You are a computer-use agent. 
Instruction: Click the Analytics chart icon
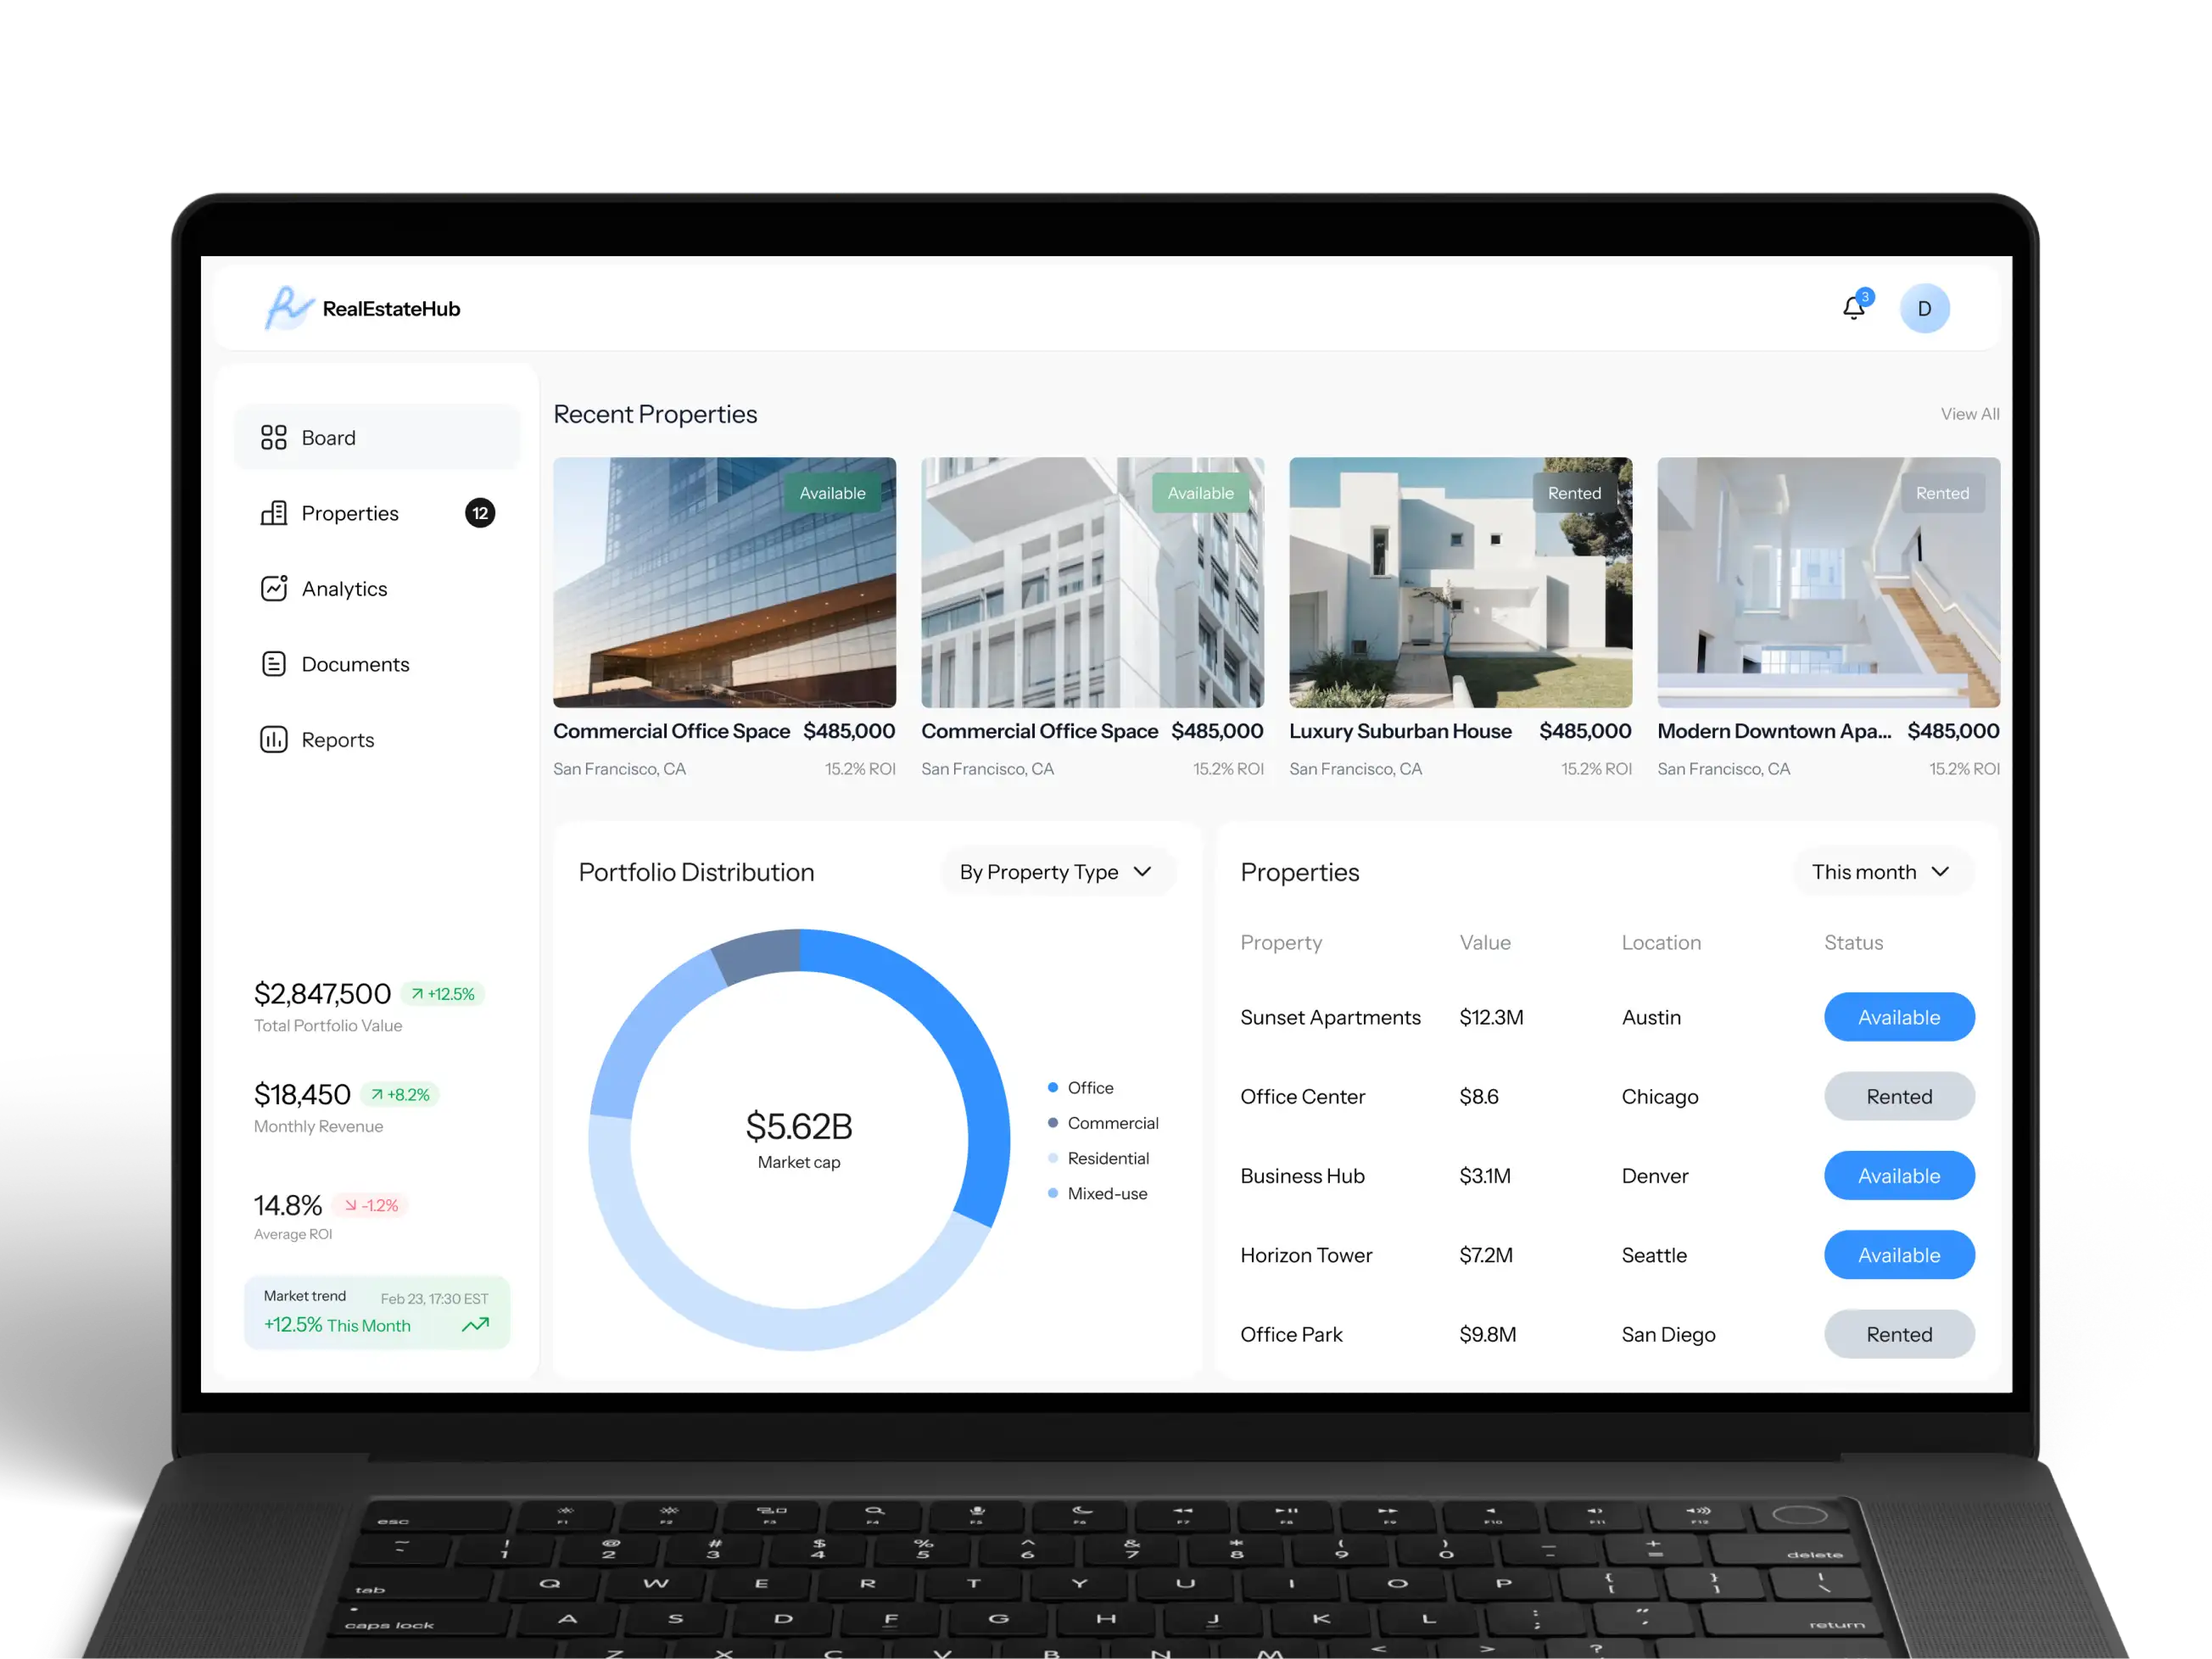[274, 588]
